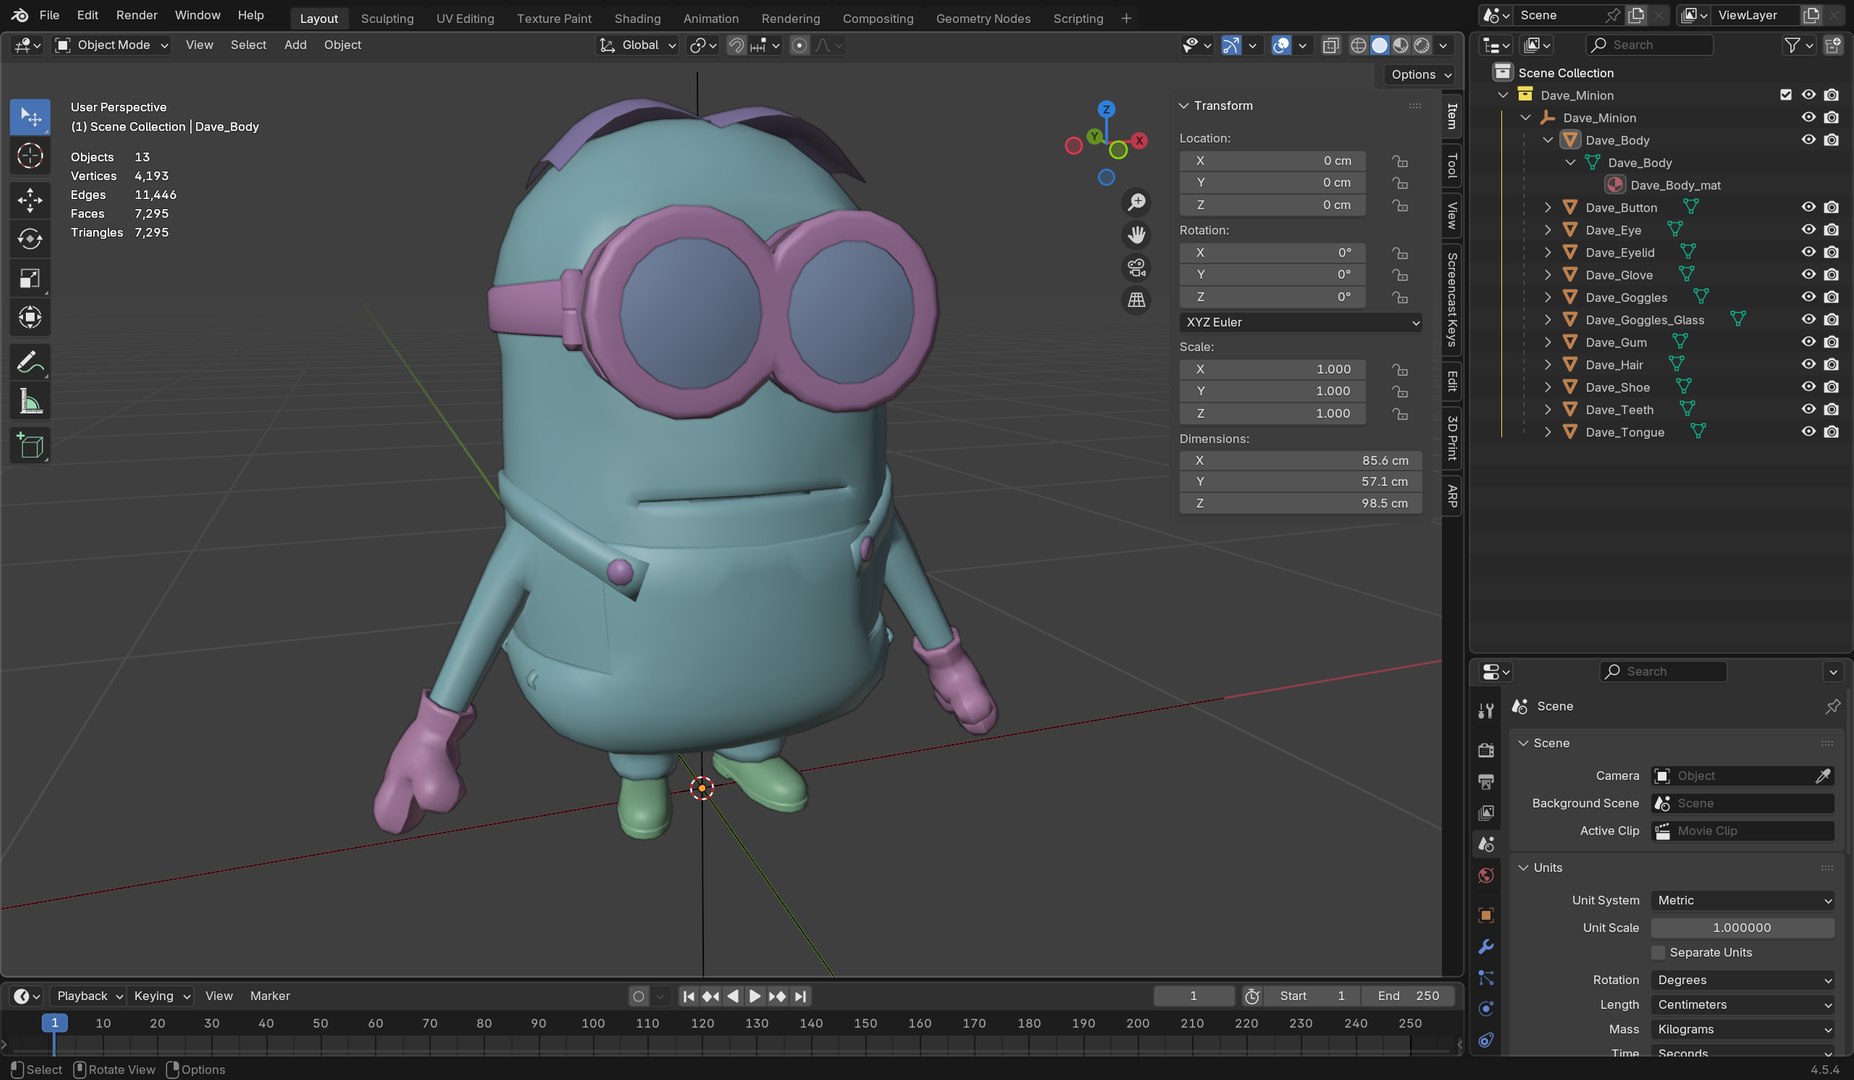Select the Transform tool

pyautogui.click(x=30, y=318)
